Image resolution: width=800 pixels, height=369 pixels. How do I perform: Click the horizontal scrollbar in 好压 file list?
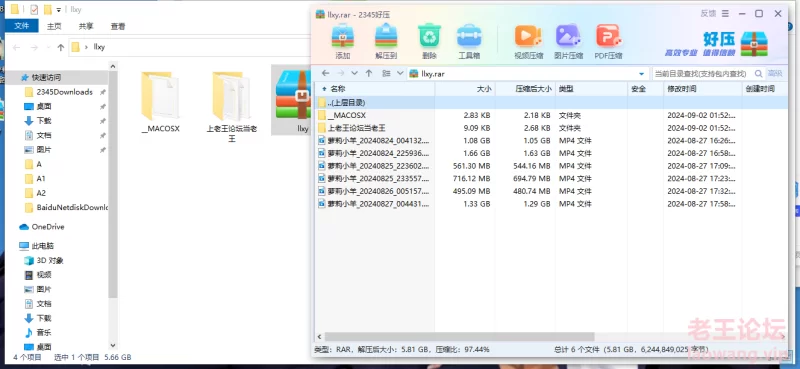(x=459, y=337)
